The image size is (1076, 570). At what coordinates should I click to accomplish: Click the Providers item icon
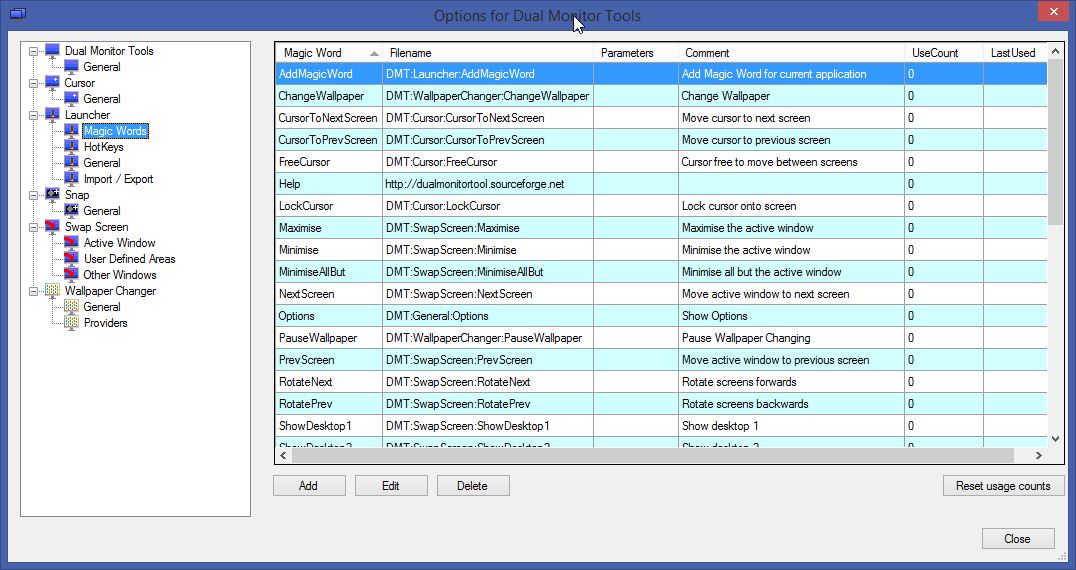tap(71, 322)
